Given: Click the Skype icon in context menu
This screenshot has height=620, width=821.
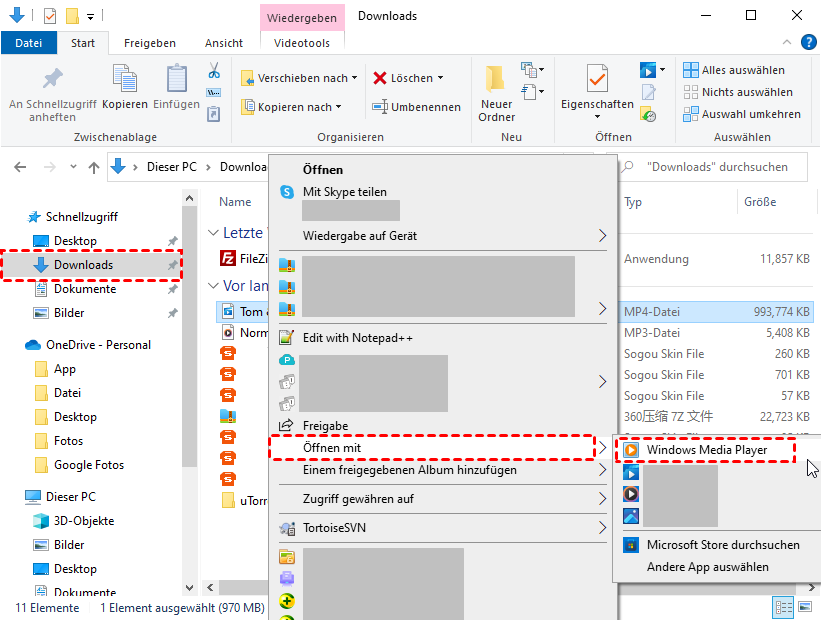Looking at the screenshot, I should click(287, 192).
